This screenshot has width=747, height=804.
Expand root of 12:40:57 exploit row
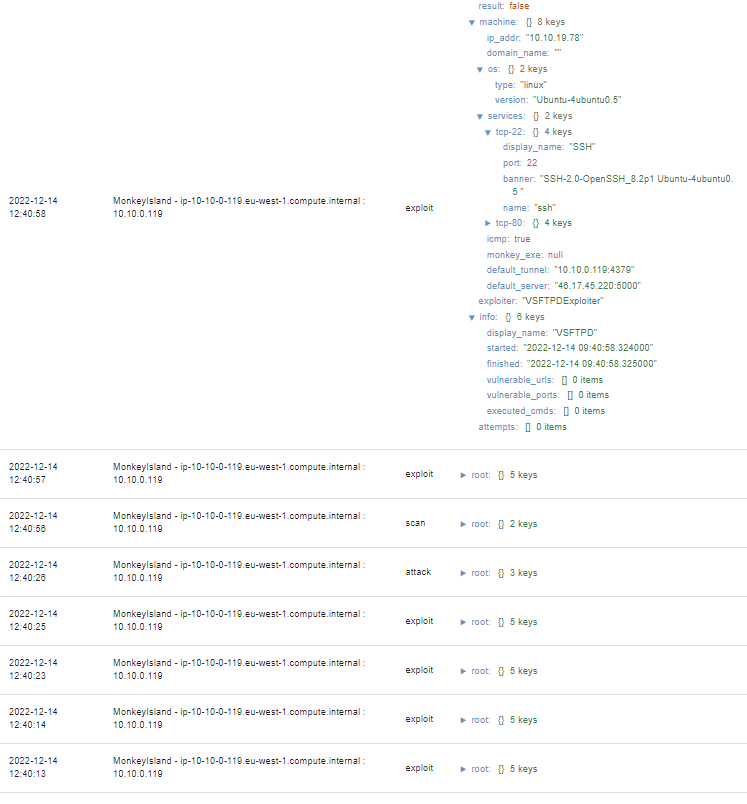coord(463,475)
